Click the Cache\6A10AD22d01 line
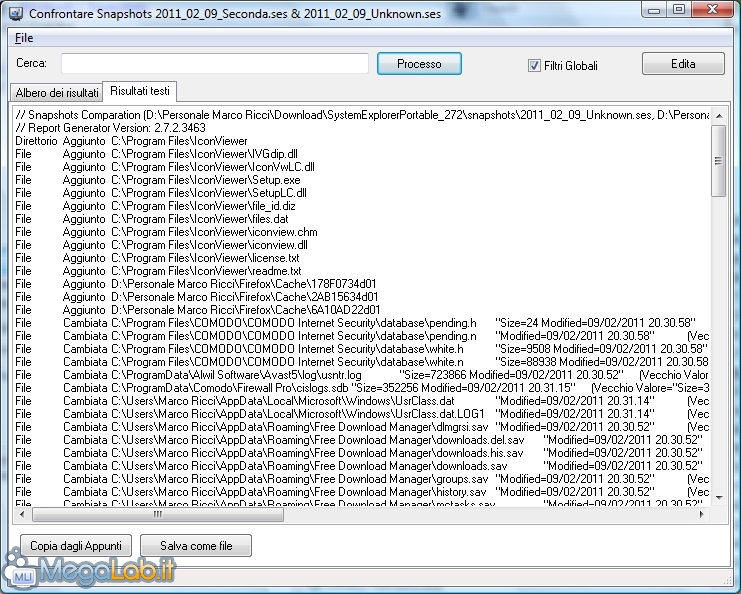Image resolution: width=741 pixels, height=594 pixels. [198, 310]
